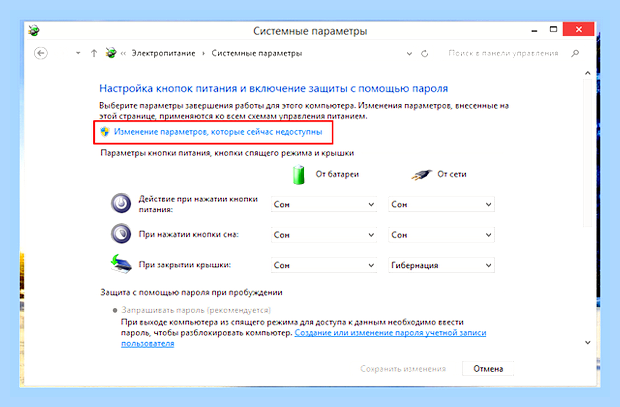620x407 pixels.
Task: Click label При нажатии кнопки сна
Action: 189,234
